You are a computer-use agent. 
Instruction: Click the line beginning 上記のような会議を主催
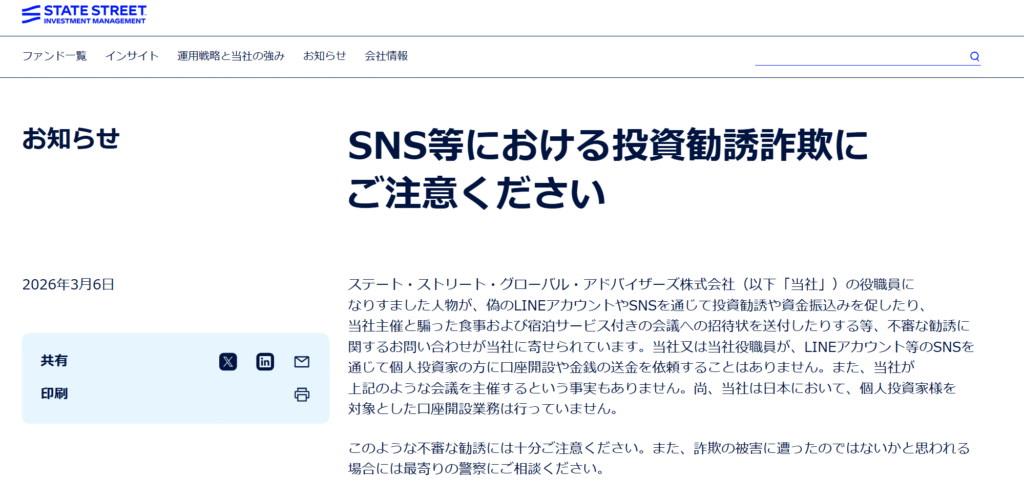652,389
